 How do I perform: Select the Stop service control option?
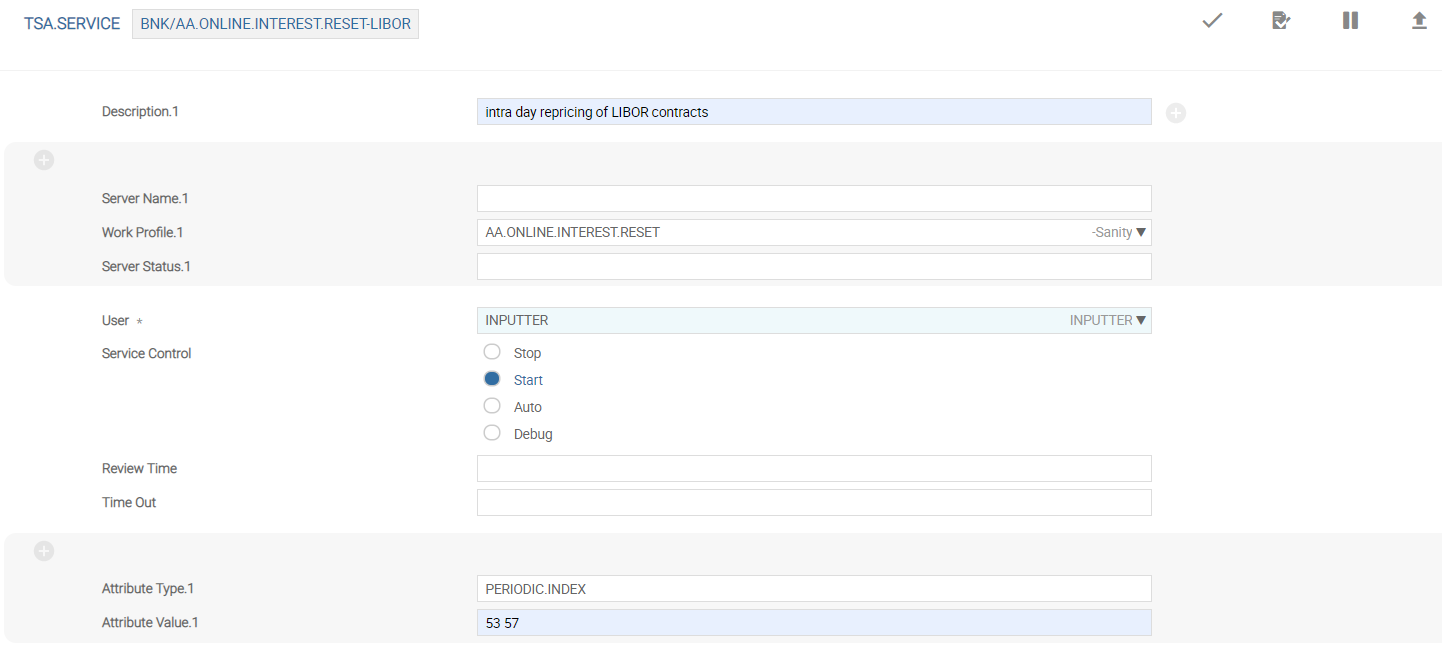[x=492, y=352]
